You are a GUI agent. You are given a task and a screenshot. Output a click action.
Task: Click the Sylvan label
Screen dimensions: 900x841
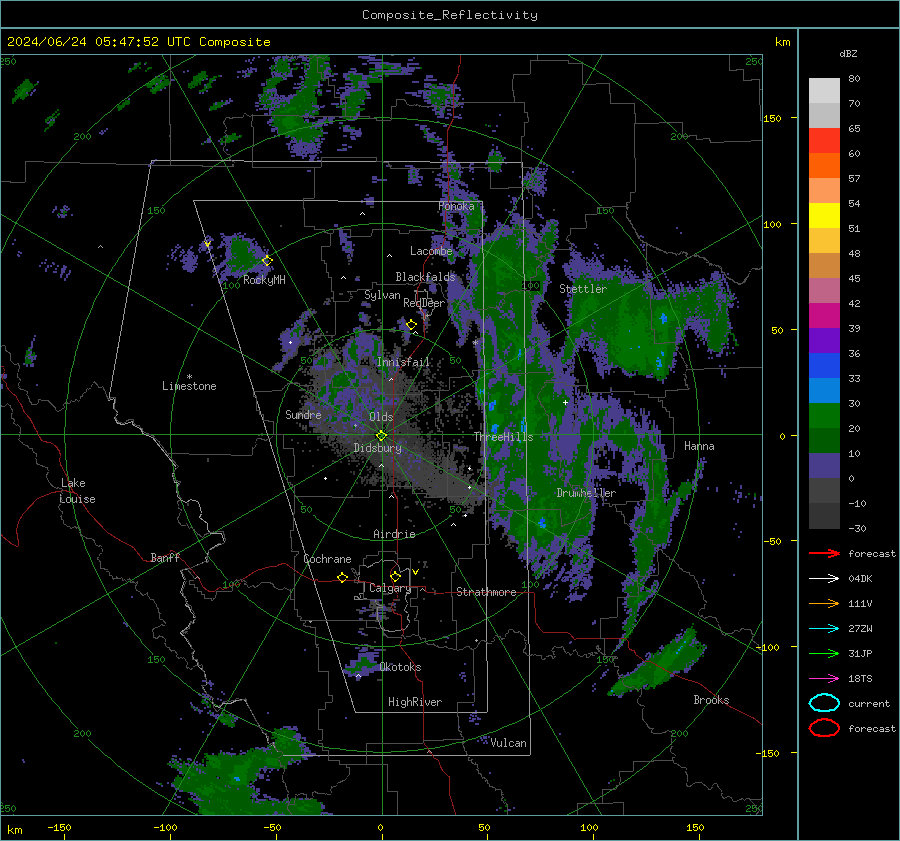[382, 295]
